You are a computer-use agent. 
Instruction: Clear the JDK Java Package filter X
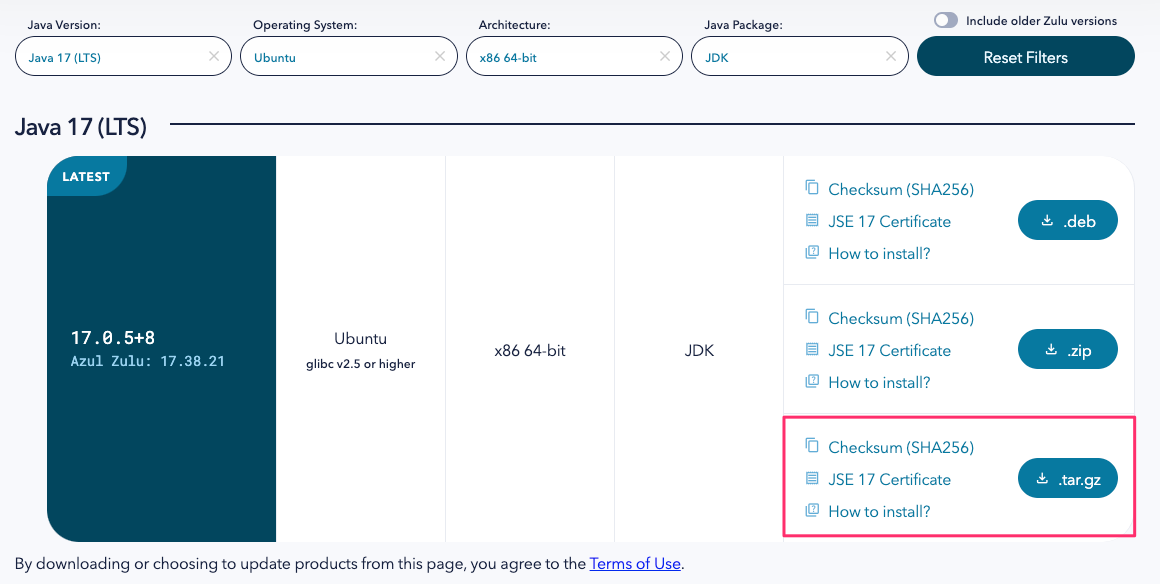[x=891, y=56]
